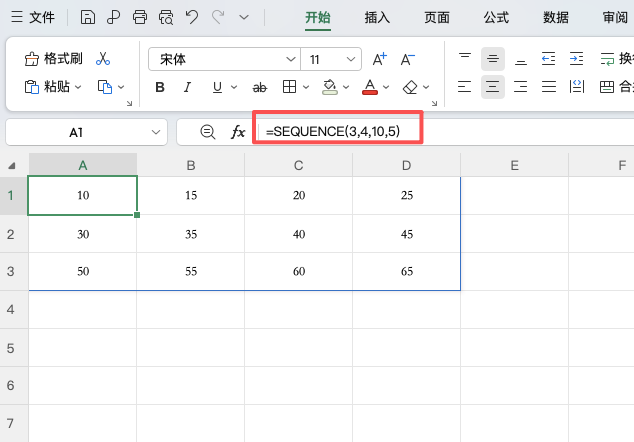Click the 粘贴 paste button

[47, 87]
